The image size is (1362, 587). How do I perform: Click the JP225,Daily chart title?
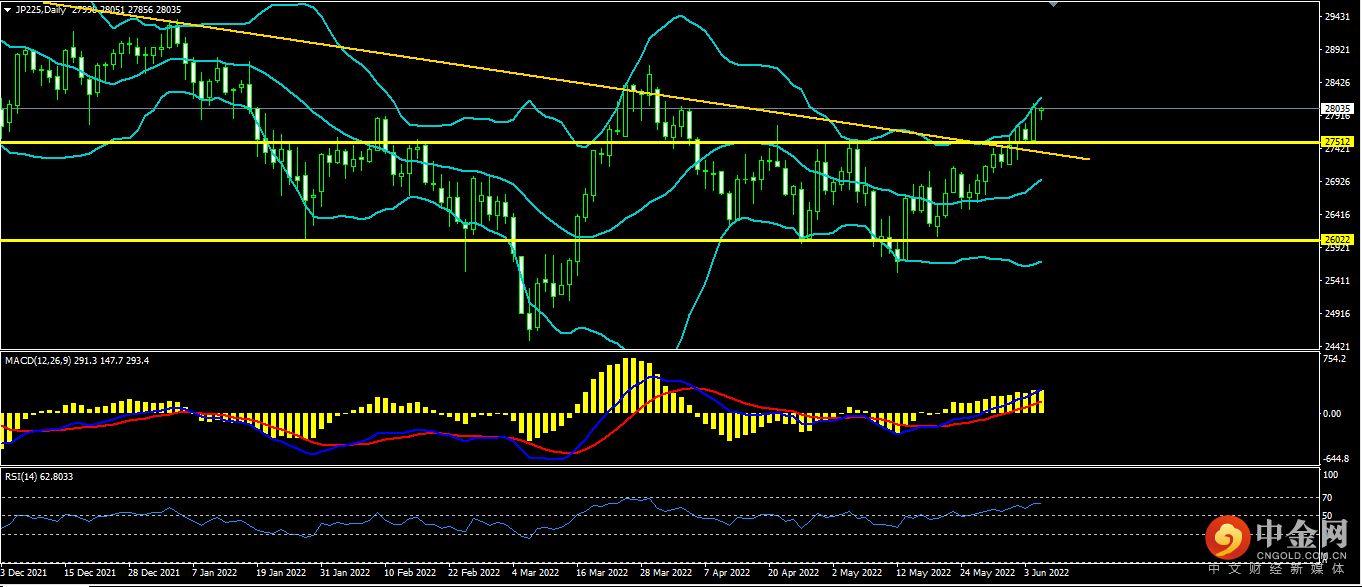pyautogui.click(x=43, y=9)
